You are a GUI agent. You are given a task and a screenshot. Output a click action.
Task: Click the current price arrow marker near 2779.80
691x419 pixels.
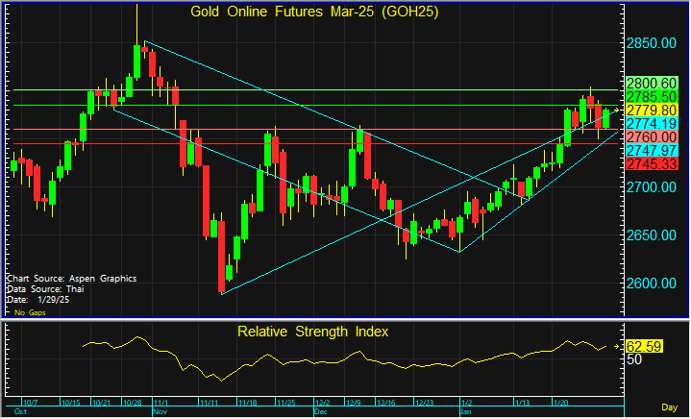[x=618, y=108]
